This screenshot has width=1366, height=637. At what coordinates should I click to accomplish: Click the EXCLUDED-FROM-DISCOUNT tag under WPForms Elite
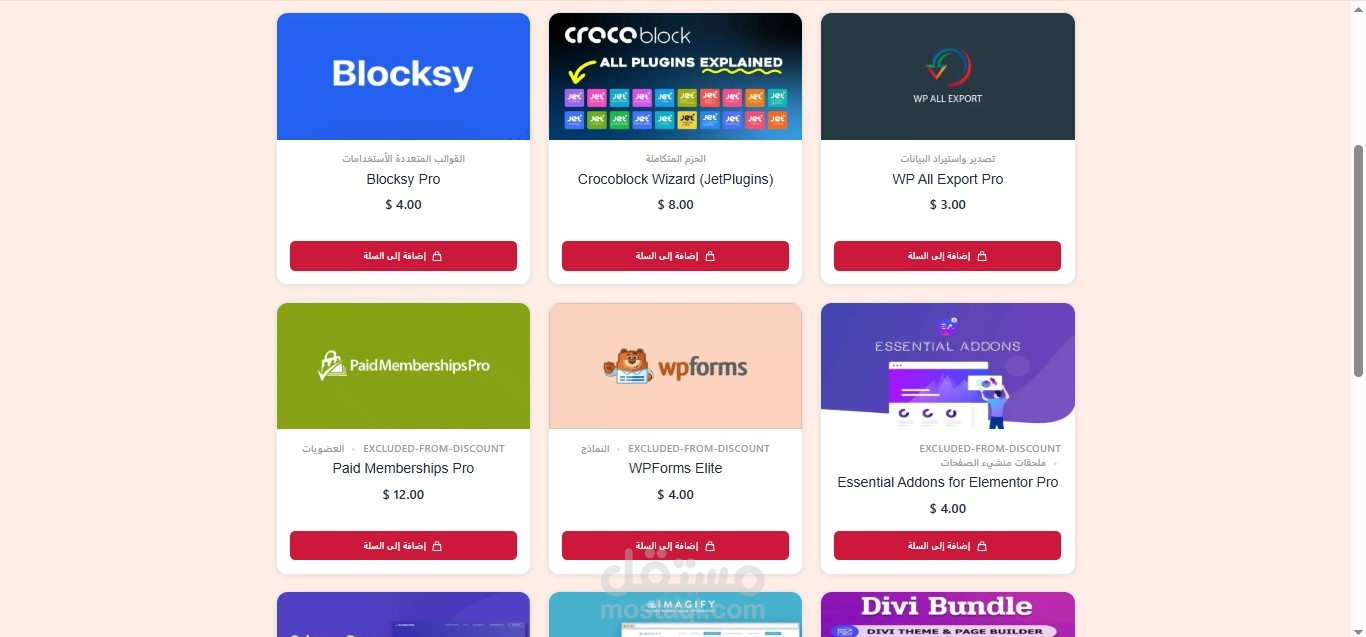pyautogui.click(x=699, y=449)
